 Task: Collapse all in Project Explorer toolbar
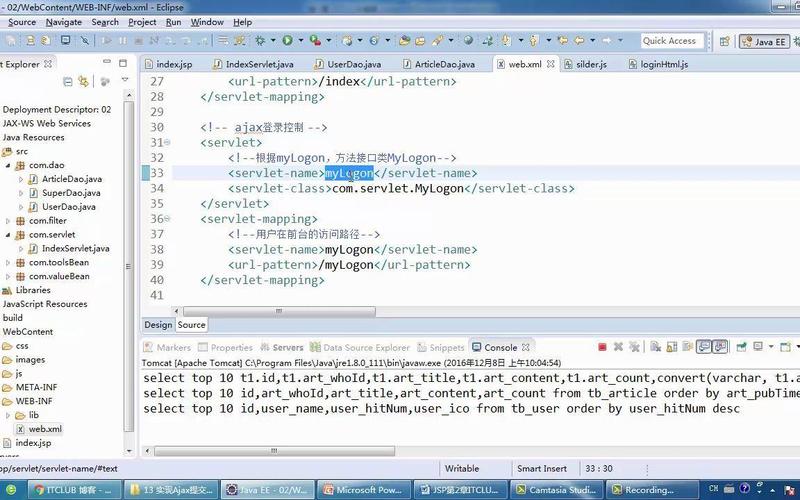[67, 82]
